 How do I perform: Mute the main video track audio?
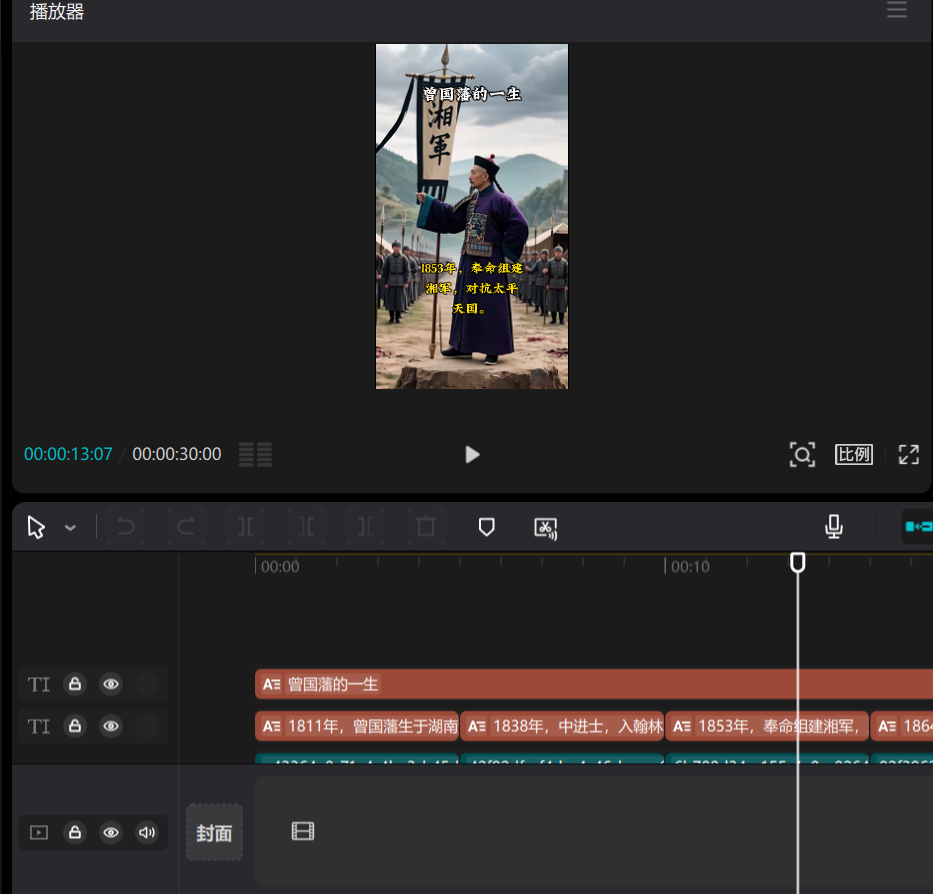point(146,832)
